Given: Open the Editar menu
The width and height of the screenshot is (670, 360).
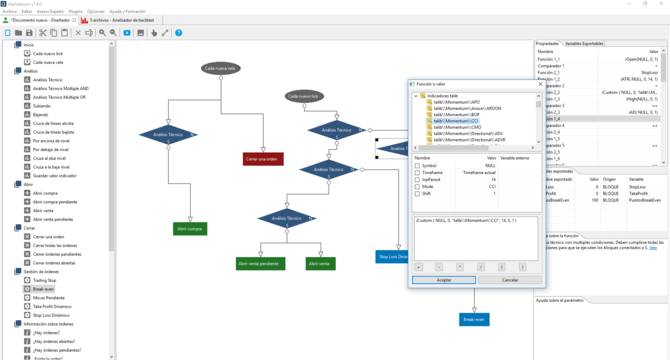Looking at the screenshot, I should pos(26,12).
